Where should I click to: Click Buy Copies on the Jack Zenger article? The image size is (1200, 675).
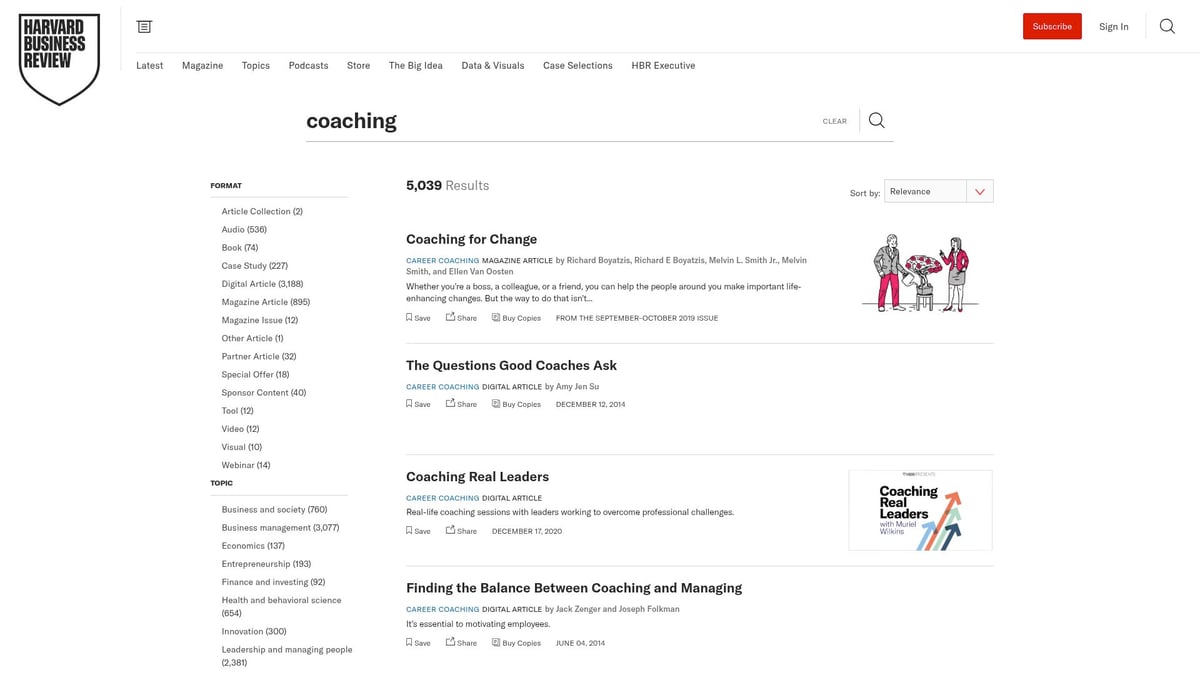pos(515,642)
